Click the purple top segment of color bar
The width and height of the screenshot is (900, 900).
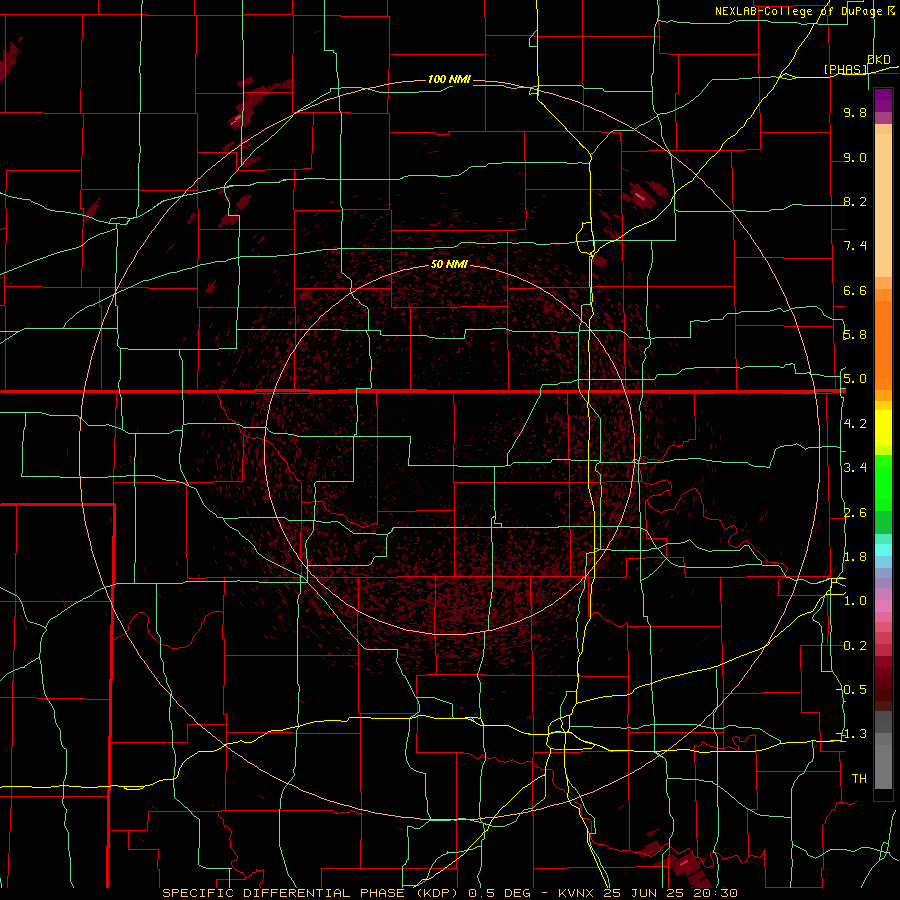[x=883, y=100]
